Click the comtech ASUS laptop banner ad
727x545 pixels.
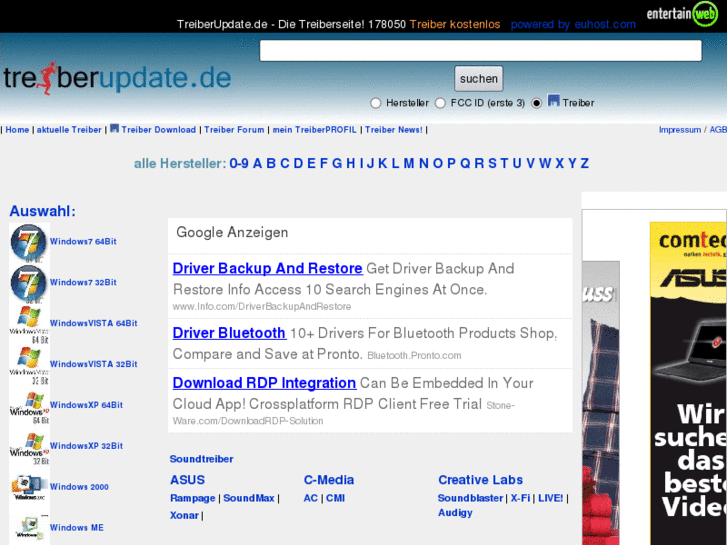point(689,383)
